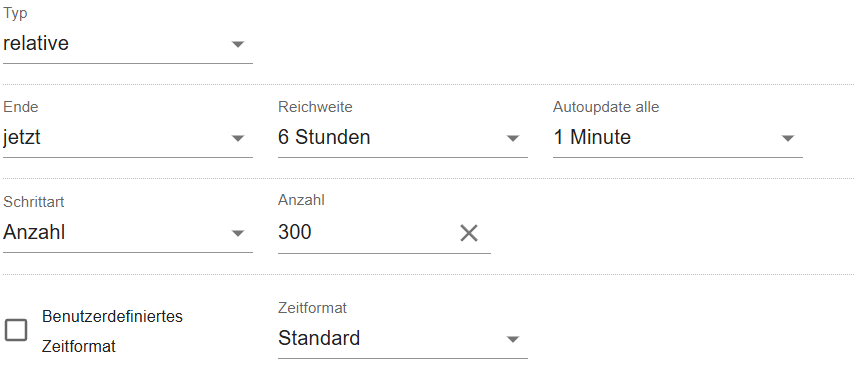Image resolution: width=854 pixels, height=378 pixels.
Task: Open the Typ dropdown showing 'relative'
Action: pyautogui.click(x=127, y=44)
